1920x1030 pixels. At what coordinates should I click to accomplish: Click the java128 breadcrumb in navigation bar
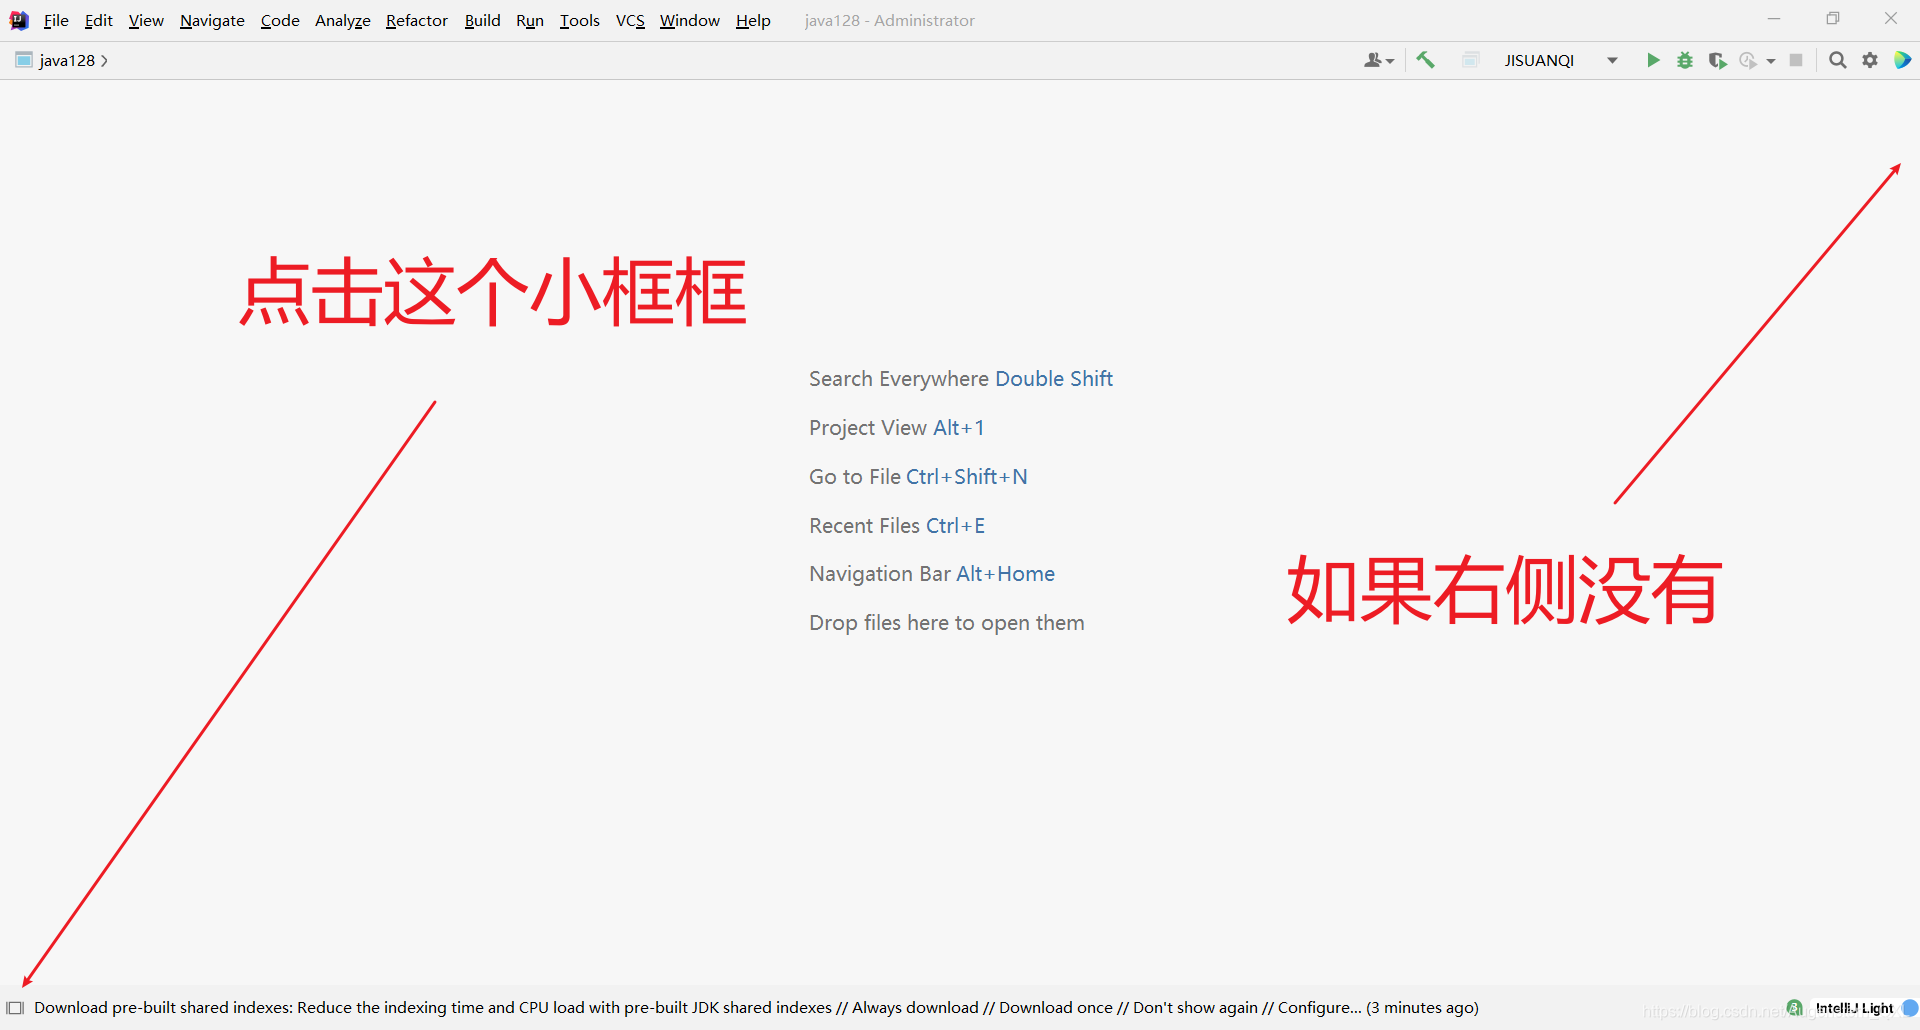(x=67, y=60)
